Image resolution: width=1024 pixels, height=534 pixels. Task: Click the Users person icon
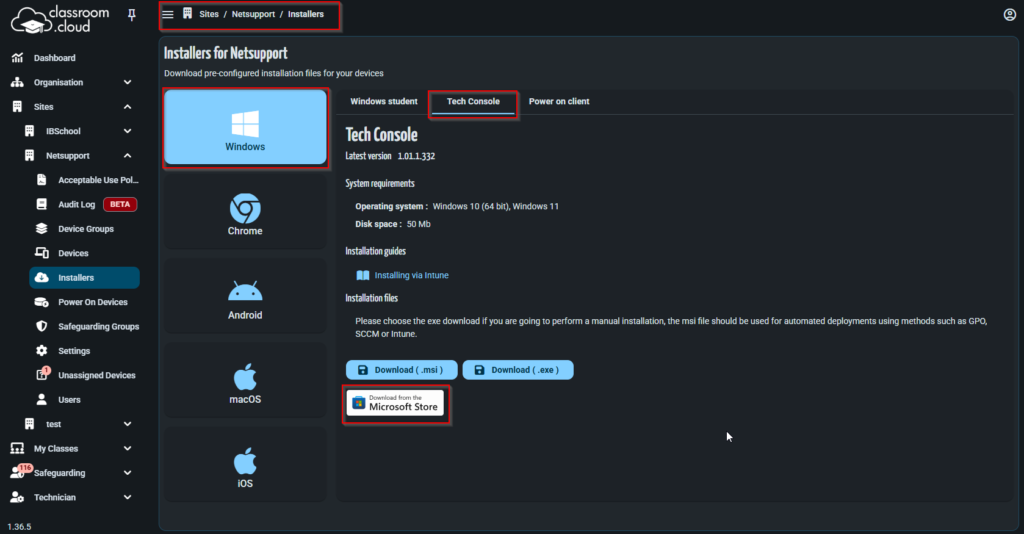point(42,399)
